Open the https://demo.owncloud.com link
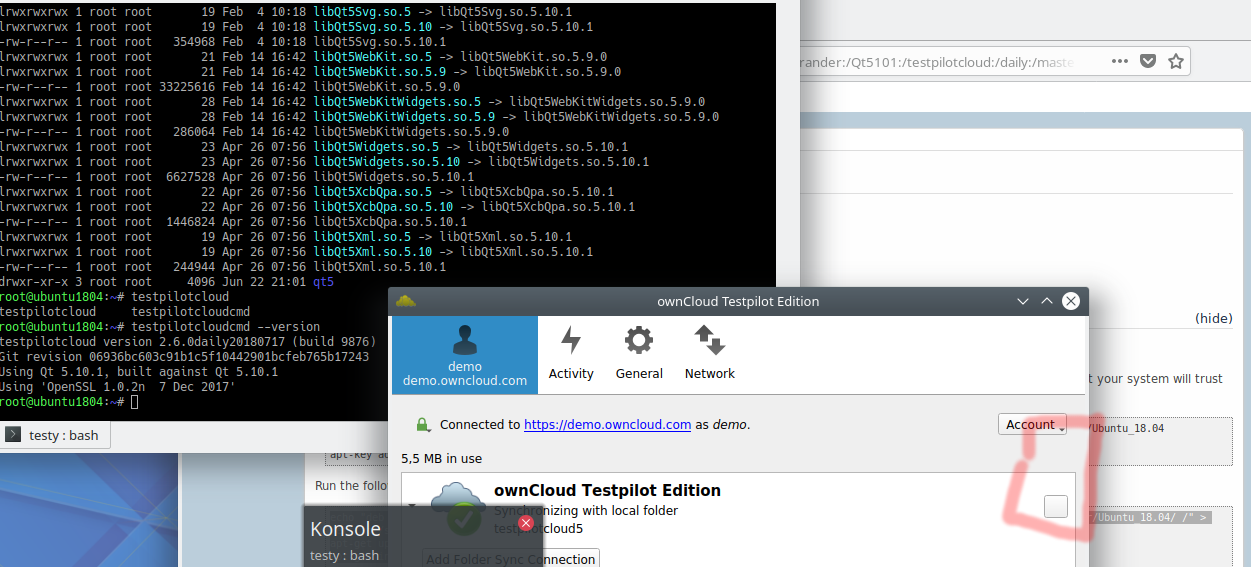Screen dimensions: 1251x567 coord(608,424)
